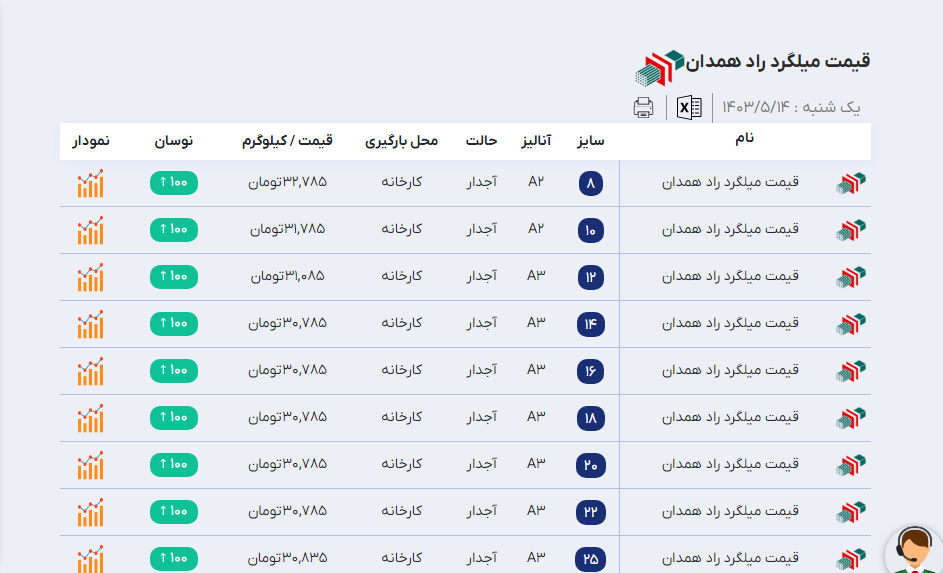
Task: Click the printer icon to print table
Action: [x=644, y=107]
